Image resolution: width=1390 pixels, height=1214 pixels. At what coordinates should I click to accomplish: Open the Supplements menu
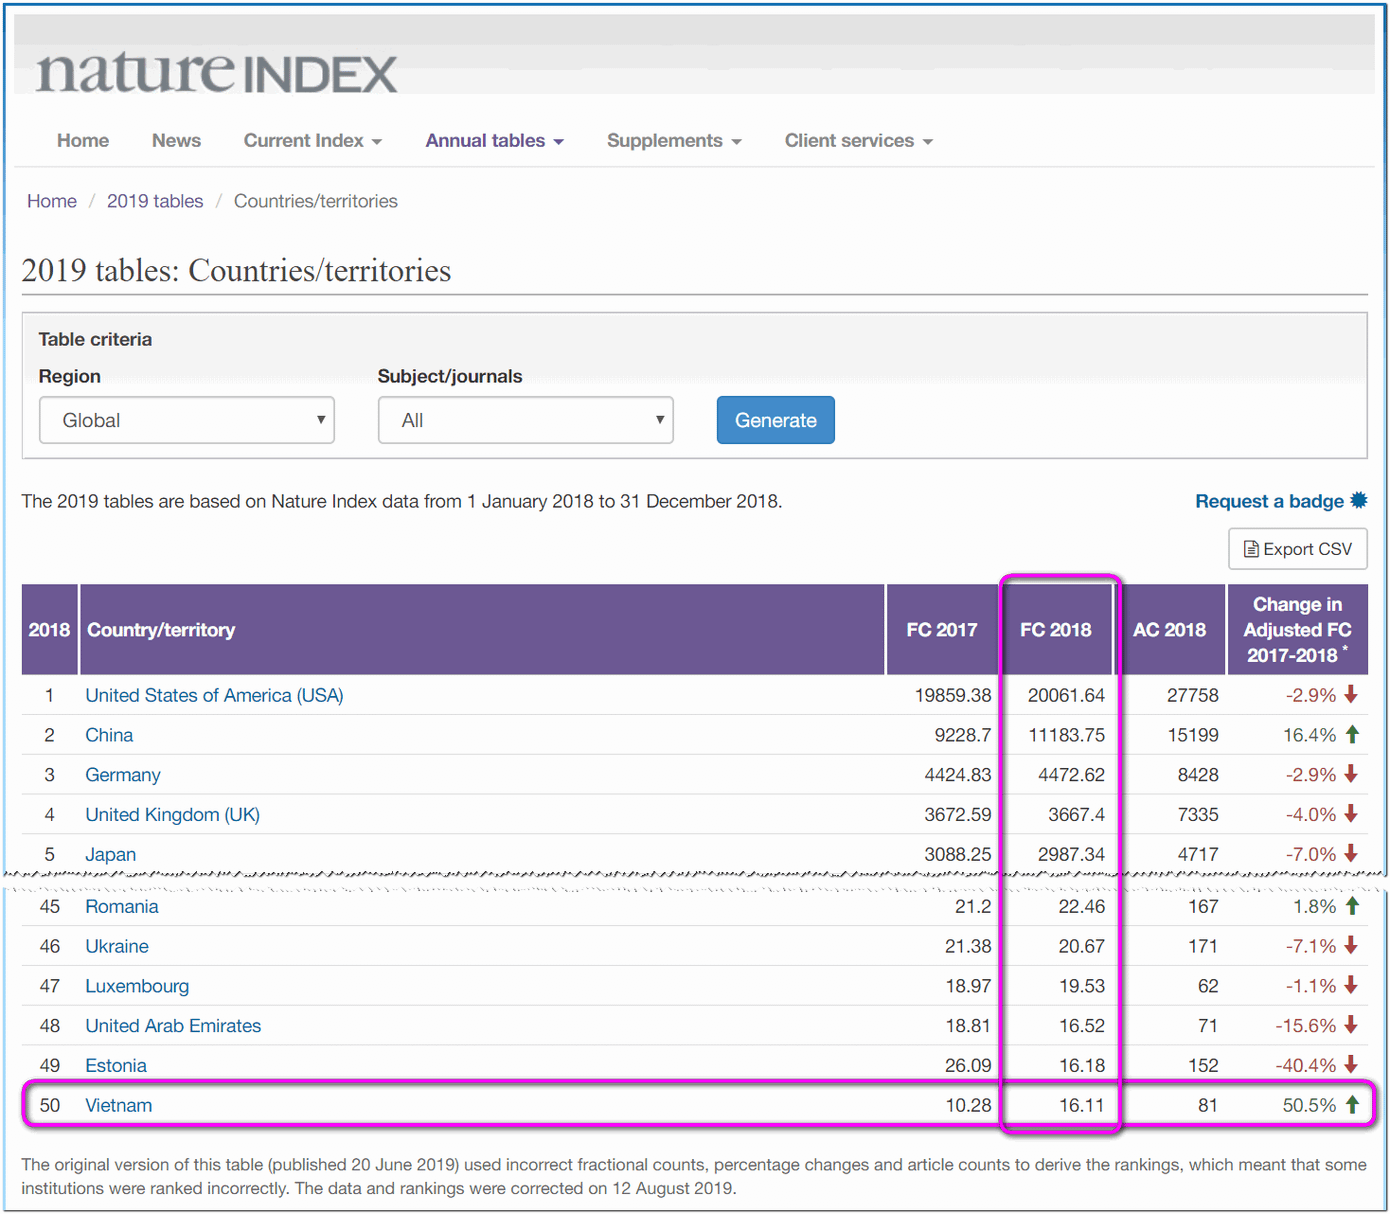(x=665, y=141)
